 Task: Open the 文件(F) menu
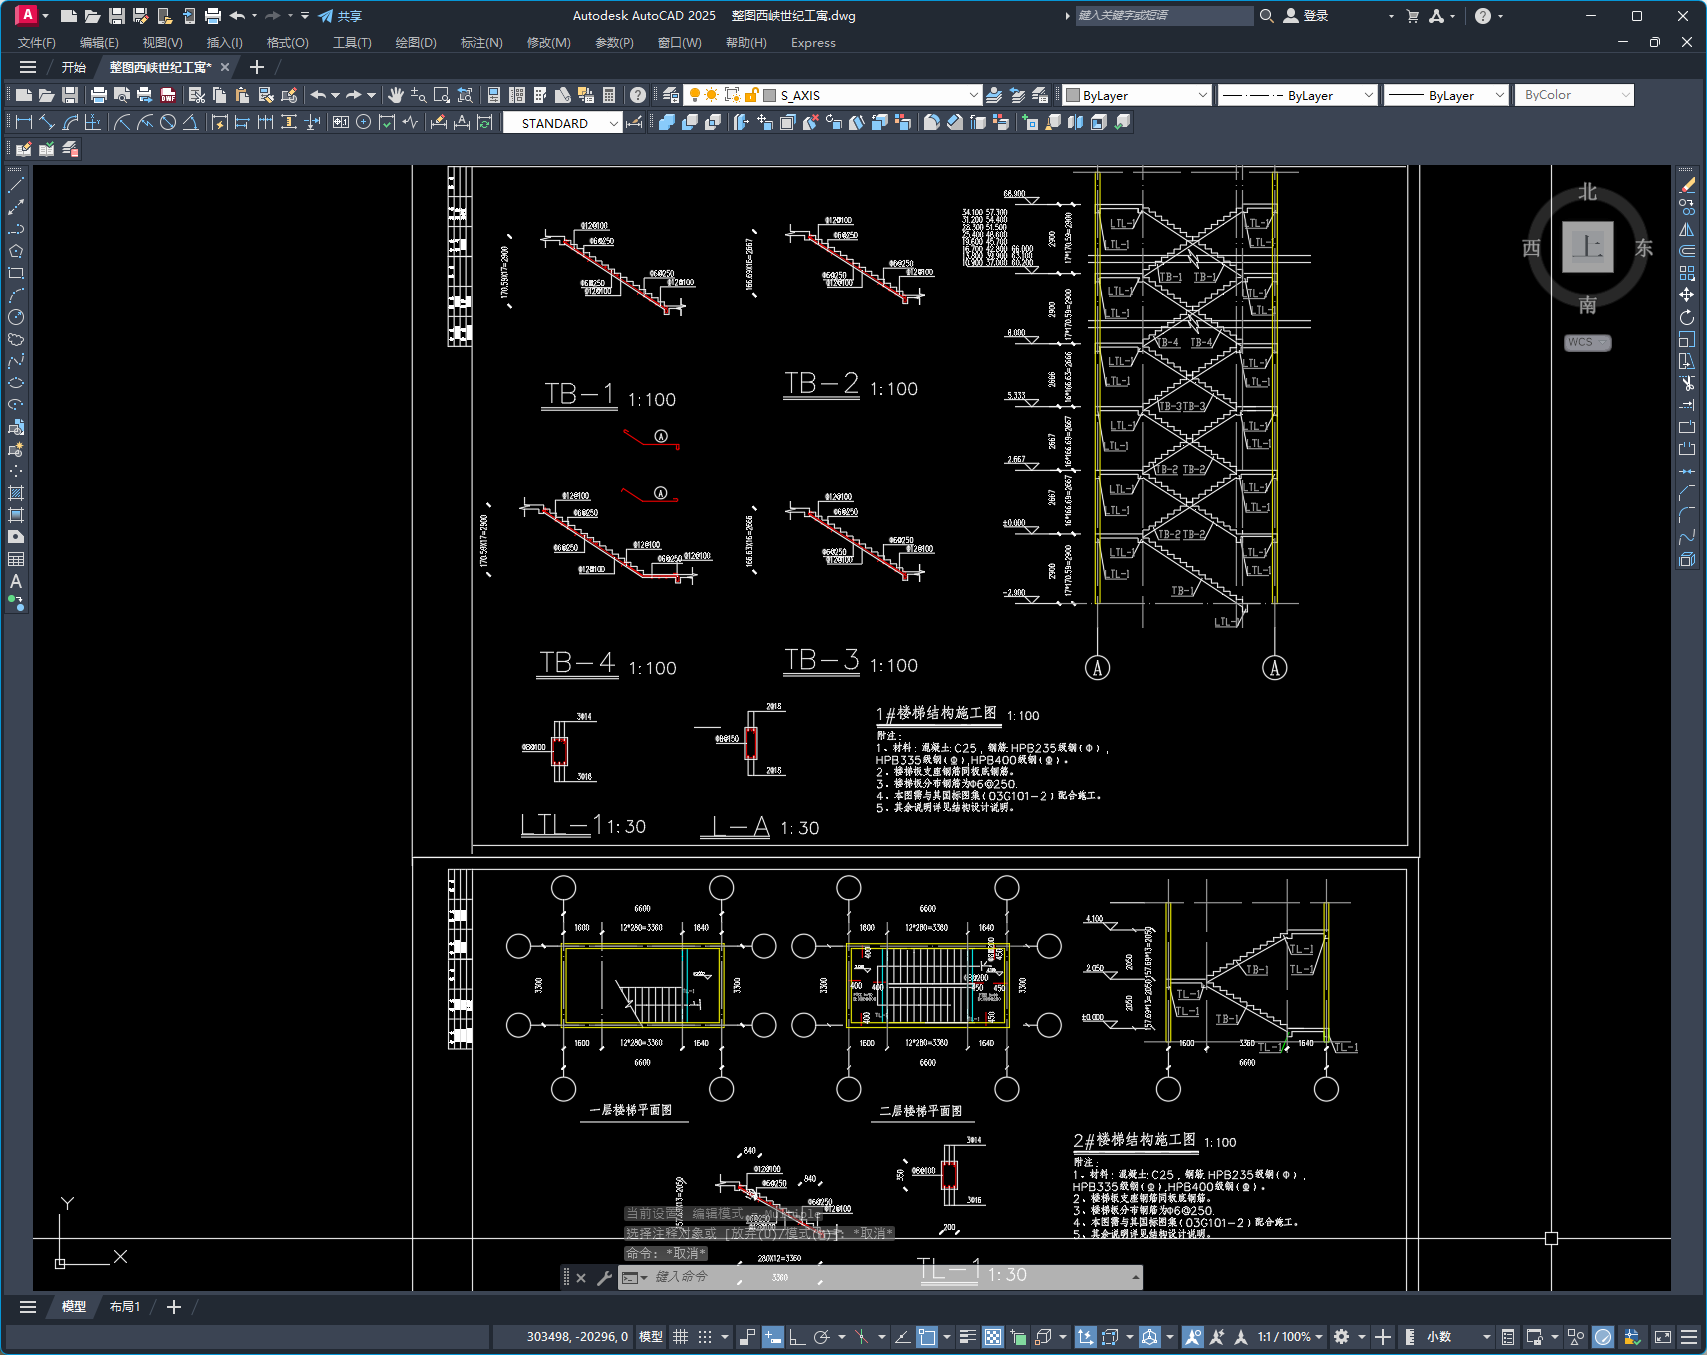coord(37,43)
